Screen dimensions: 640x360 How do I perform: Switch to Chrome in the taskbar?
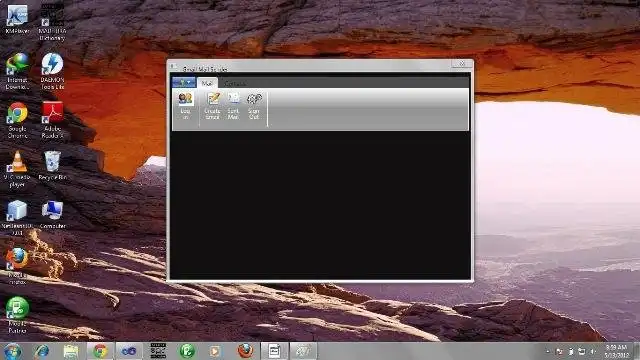click(100, 351)
